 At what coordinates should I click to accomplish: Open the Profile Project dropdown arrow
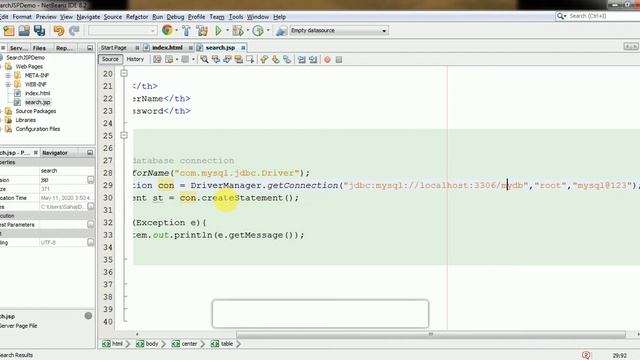[268, 31]
